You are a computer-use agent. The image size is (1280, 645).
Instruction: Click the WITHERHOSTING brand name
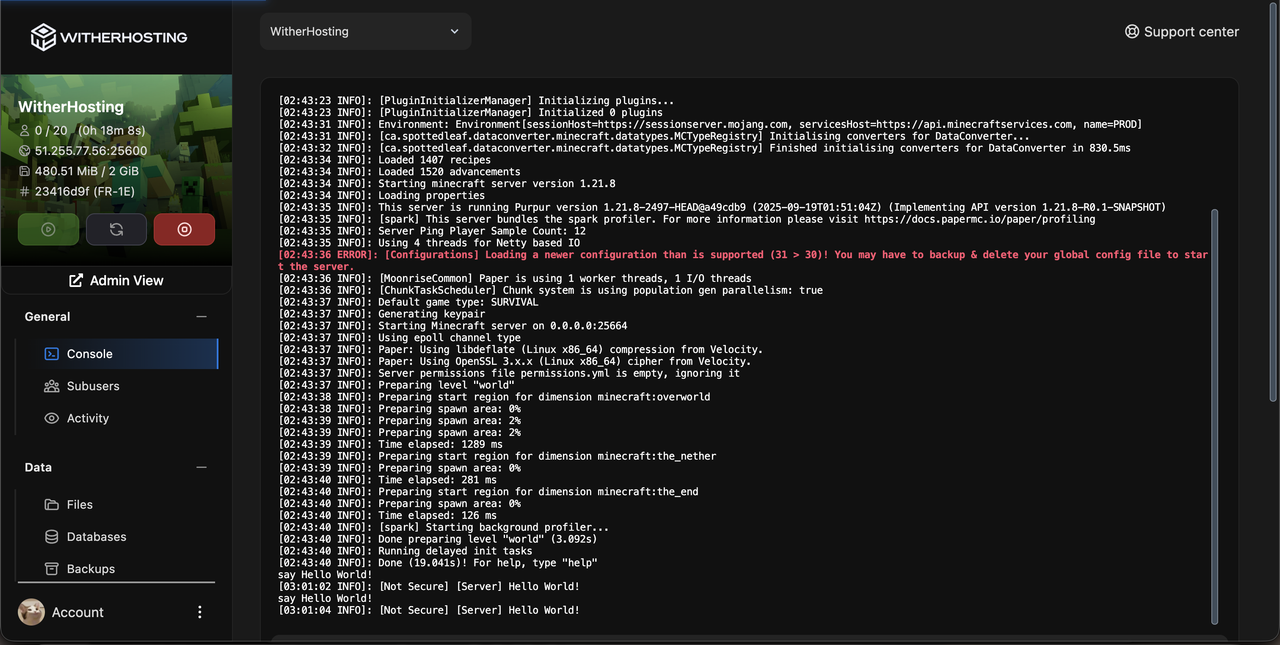click(124, 37)
